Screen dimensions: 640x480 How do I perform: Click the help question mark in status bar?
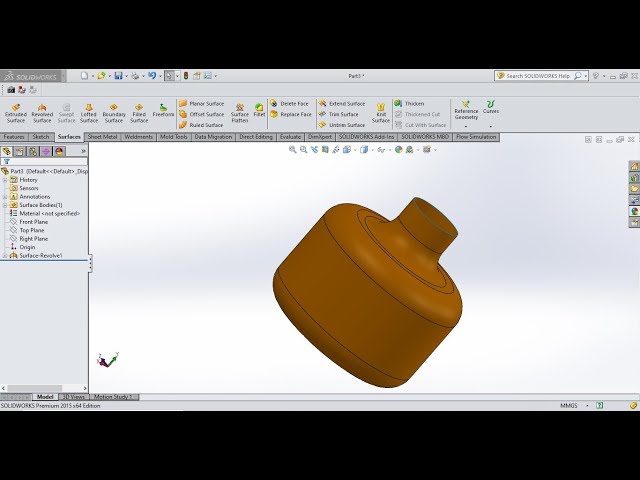click(599, 406)
